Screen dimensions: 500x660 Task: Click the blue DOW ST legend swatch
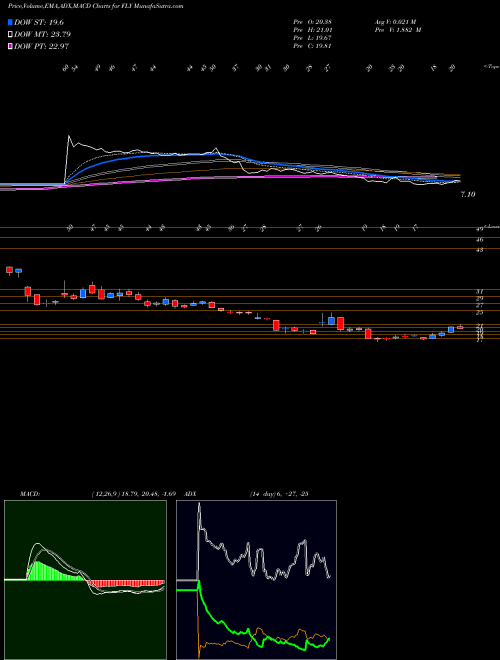pos(11,23)
